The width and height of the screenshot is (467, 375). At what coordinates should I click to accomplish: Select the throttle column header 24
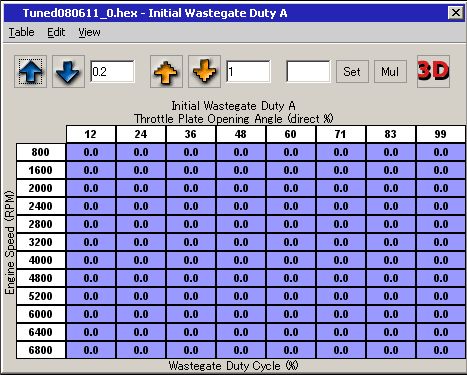click(x=141, y=134)
